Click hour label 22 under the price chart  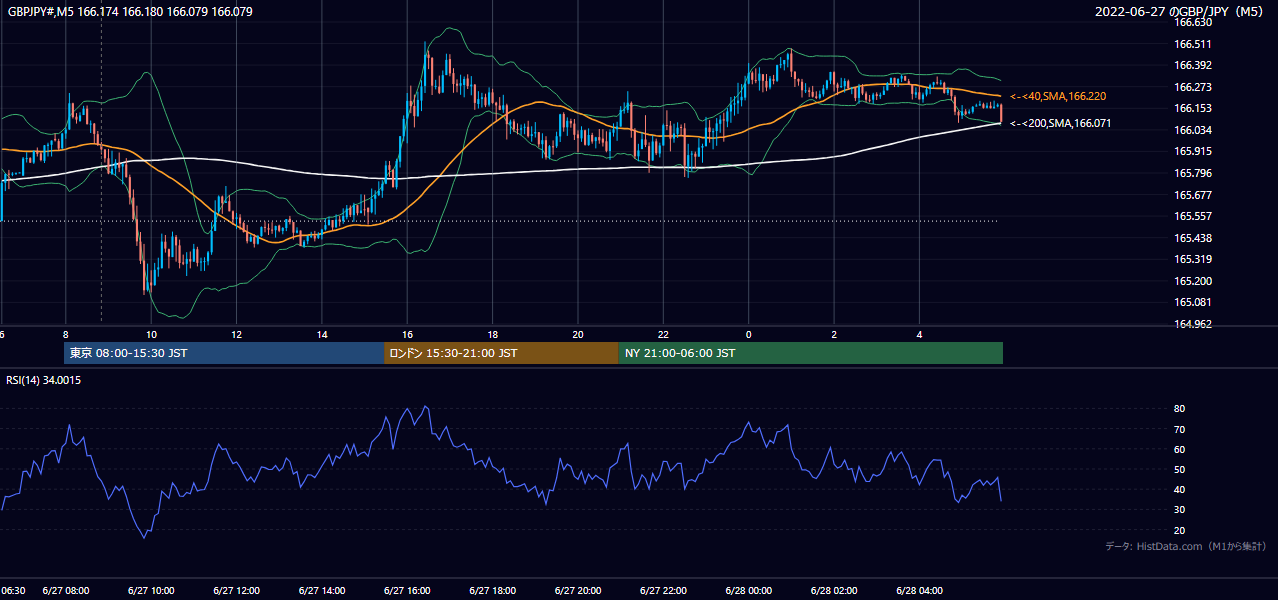(664, 334)
